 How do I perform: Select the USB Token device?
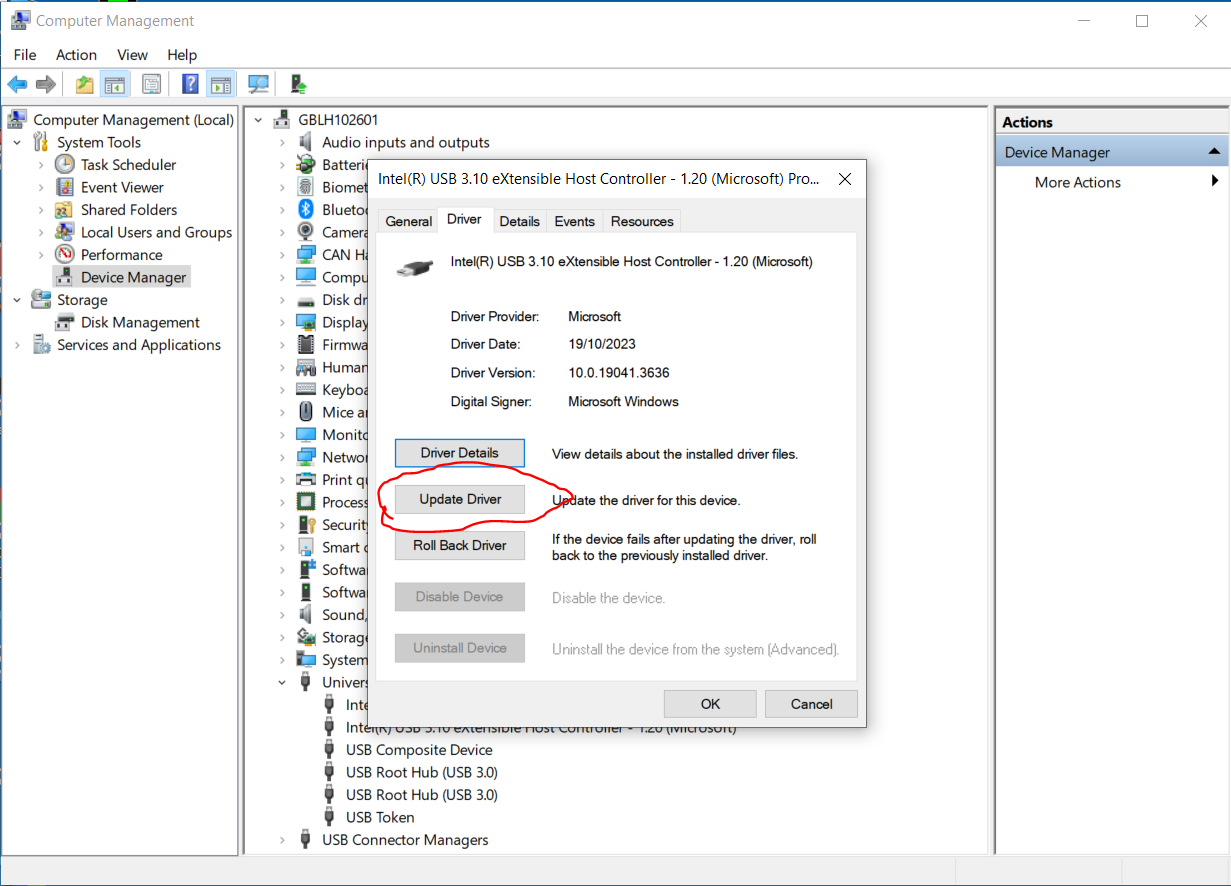coord(380,817)
